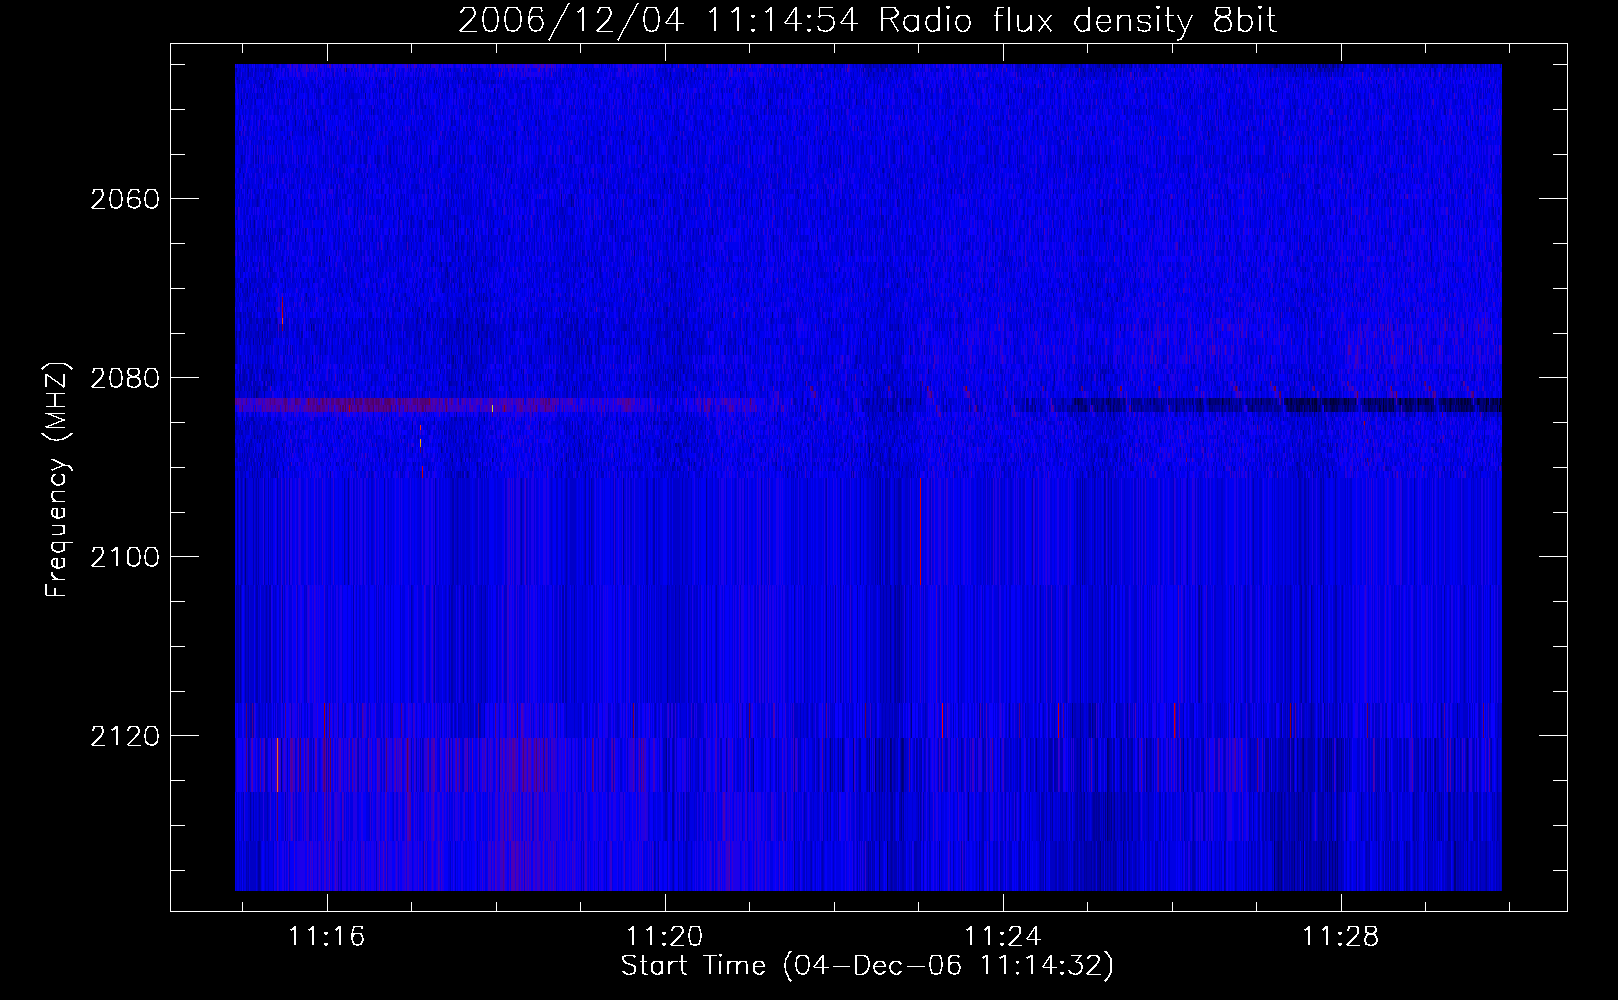1618x1000 pixels.
Task: Click the 2120 frequency tick label
Action: 125,736
